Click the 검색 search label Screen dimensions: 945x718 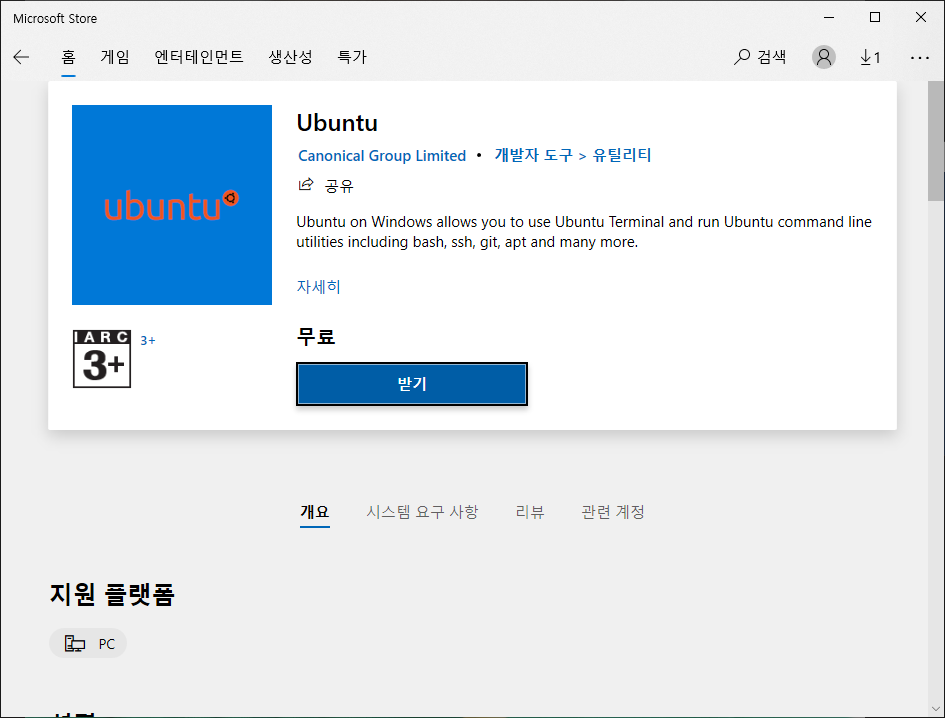[x=771, y=57]
